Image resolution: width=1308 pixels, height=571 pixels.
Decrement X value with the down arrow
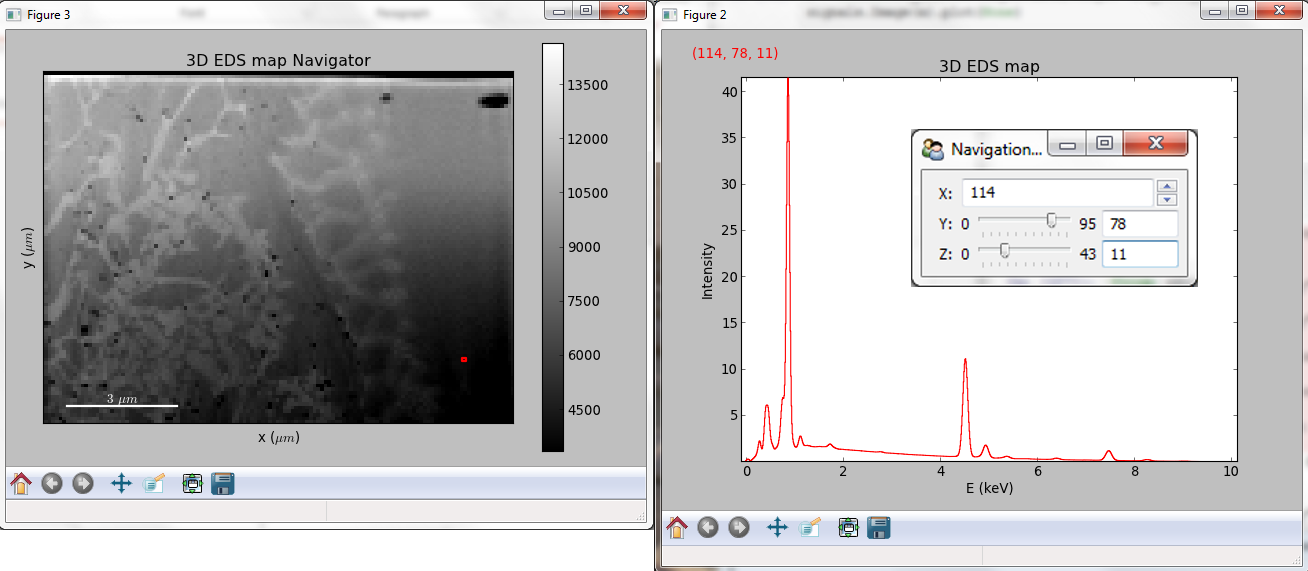(x=1167, y=199)
